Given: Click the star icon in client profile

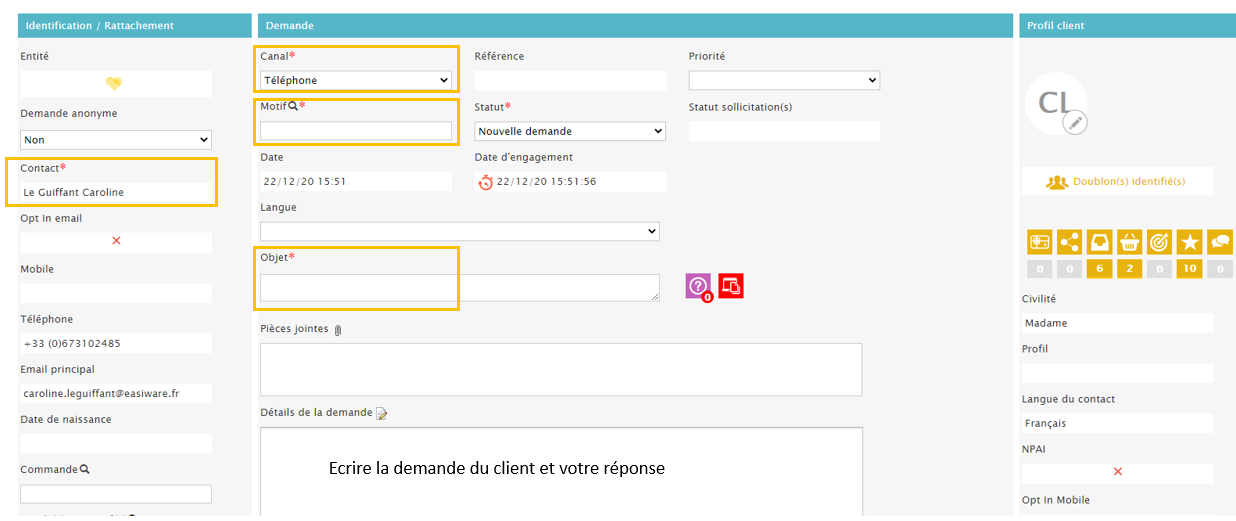Looking at the screenshot, I should [x=1189, y=241].
